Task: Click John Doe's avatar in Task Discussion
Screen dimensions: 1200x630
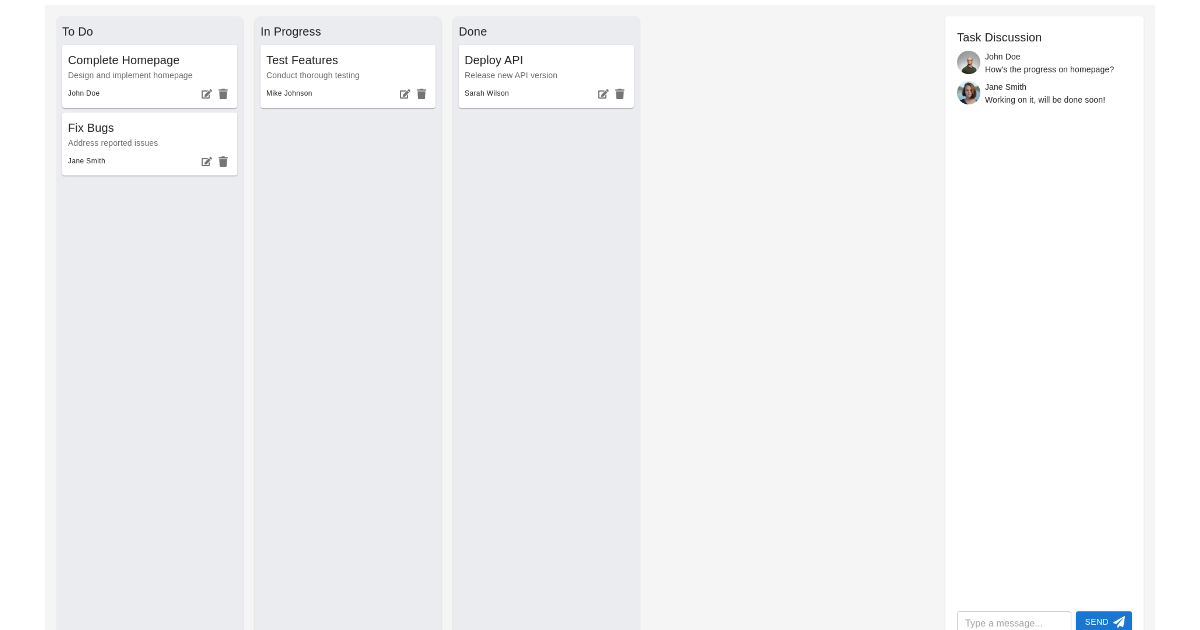Action: 968,62
